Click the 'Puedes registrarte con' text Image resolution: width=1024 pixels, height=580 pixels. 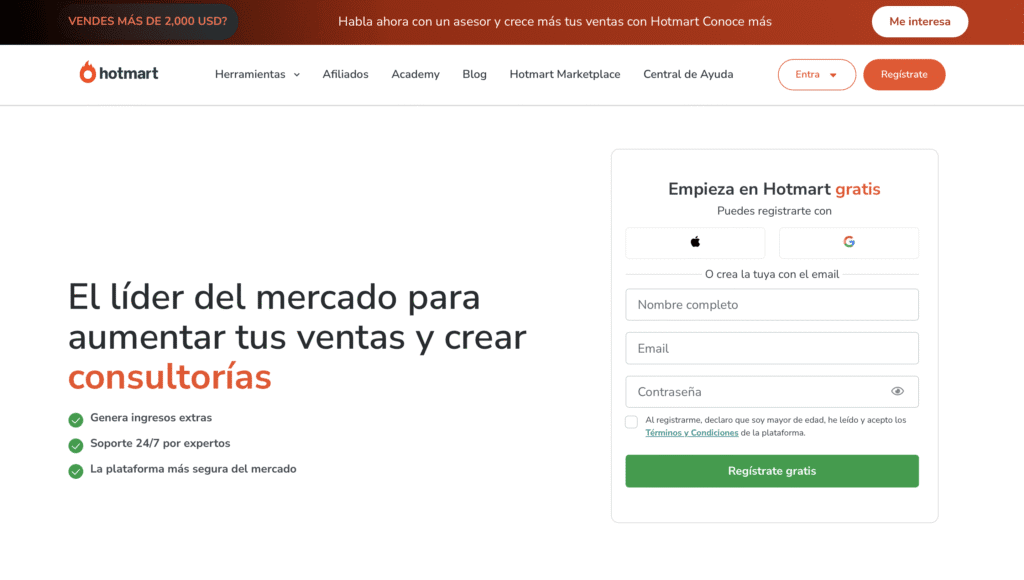(x=774, y=211)
